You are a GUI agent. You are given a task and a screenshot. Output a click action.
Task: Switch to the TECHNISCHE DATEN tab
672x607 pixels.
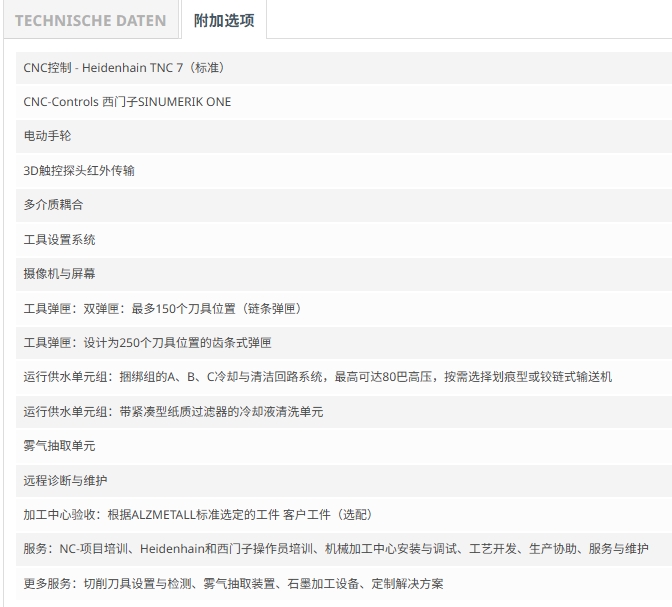(x=90, y=20)
